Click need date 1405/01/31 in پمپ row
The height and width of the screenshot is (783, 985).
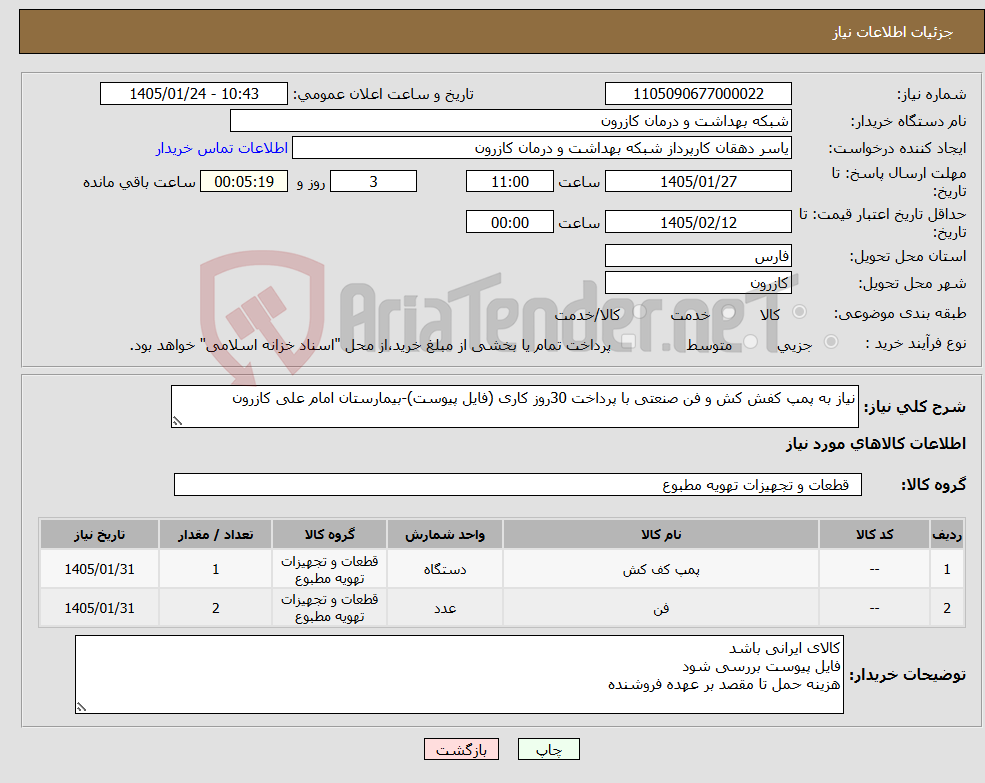tap(99, 569)
